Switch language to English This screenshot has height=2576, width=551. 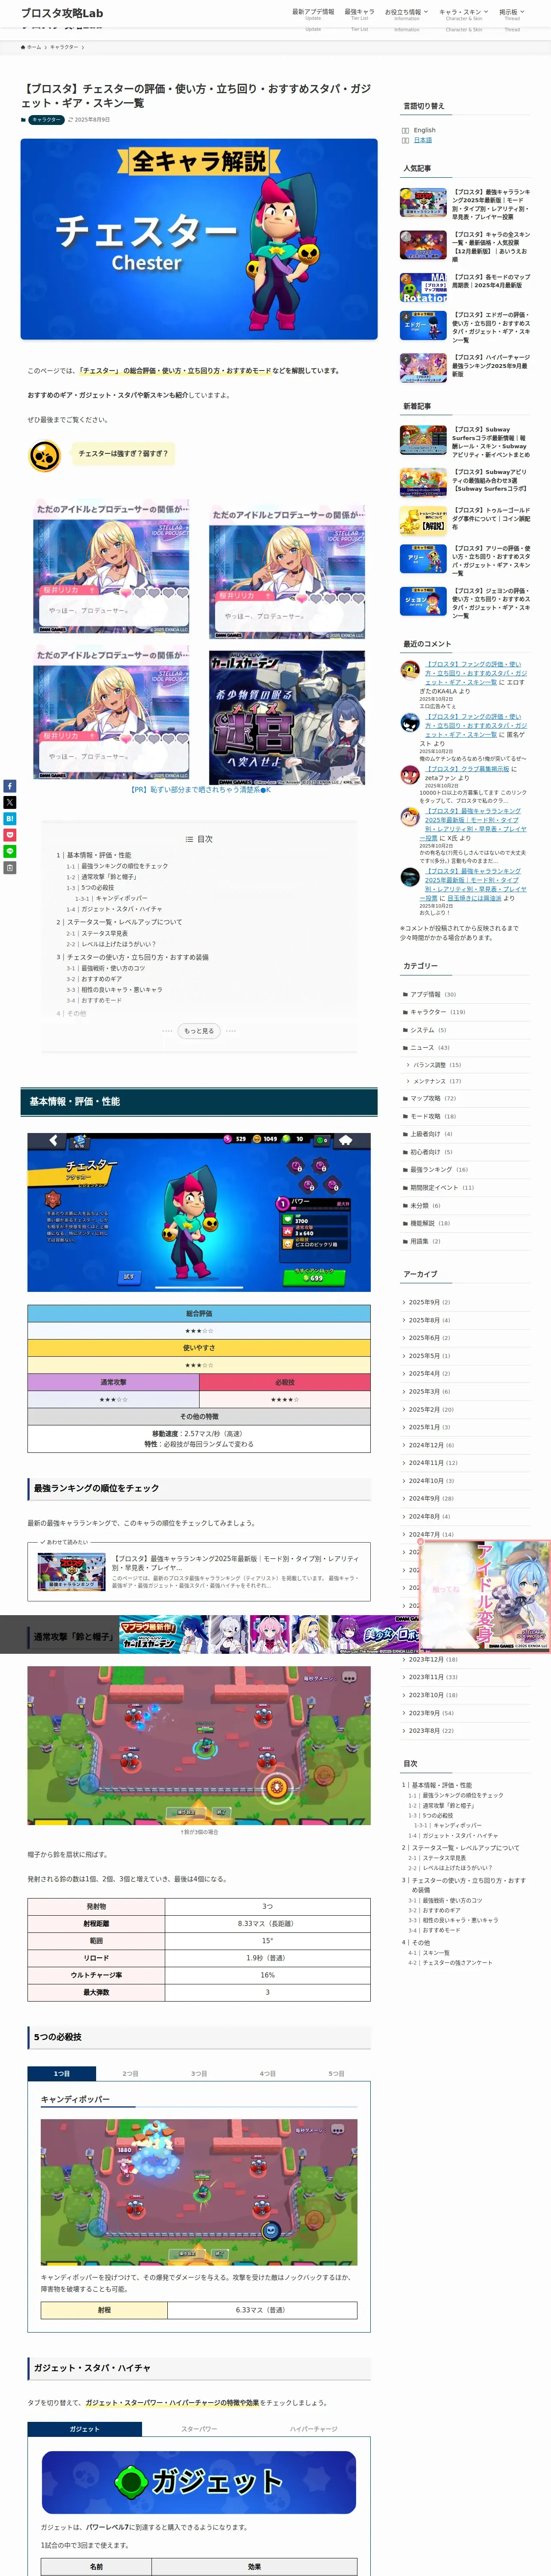click(424, 130)
